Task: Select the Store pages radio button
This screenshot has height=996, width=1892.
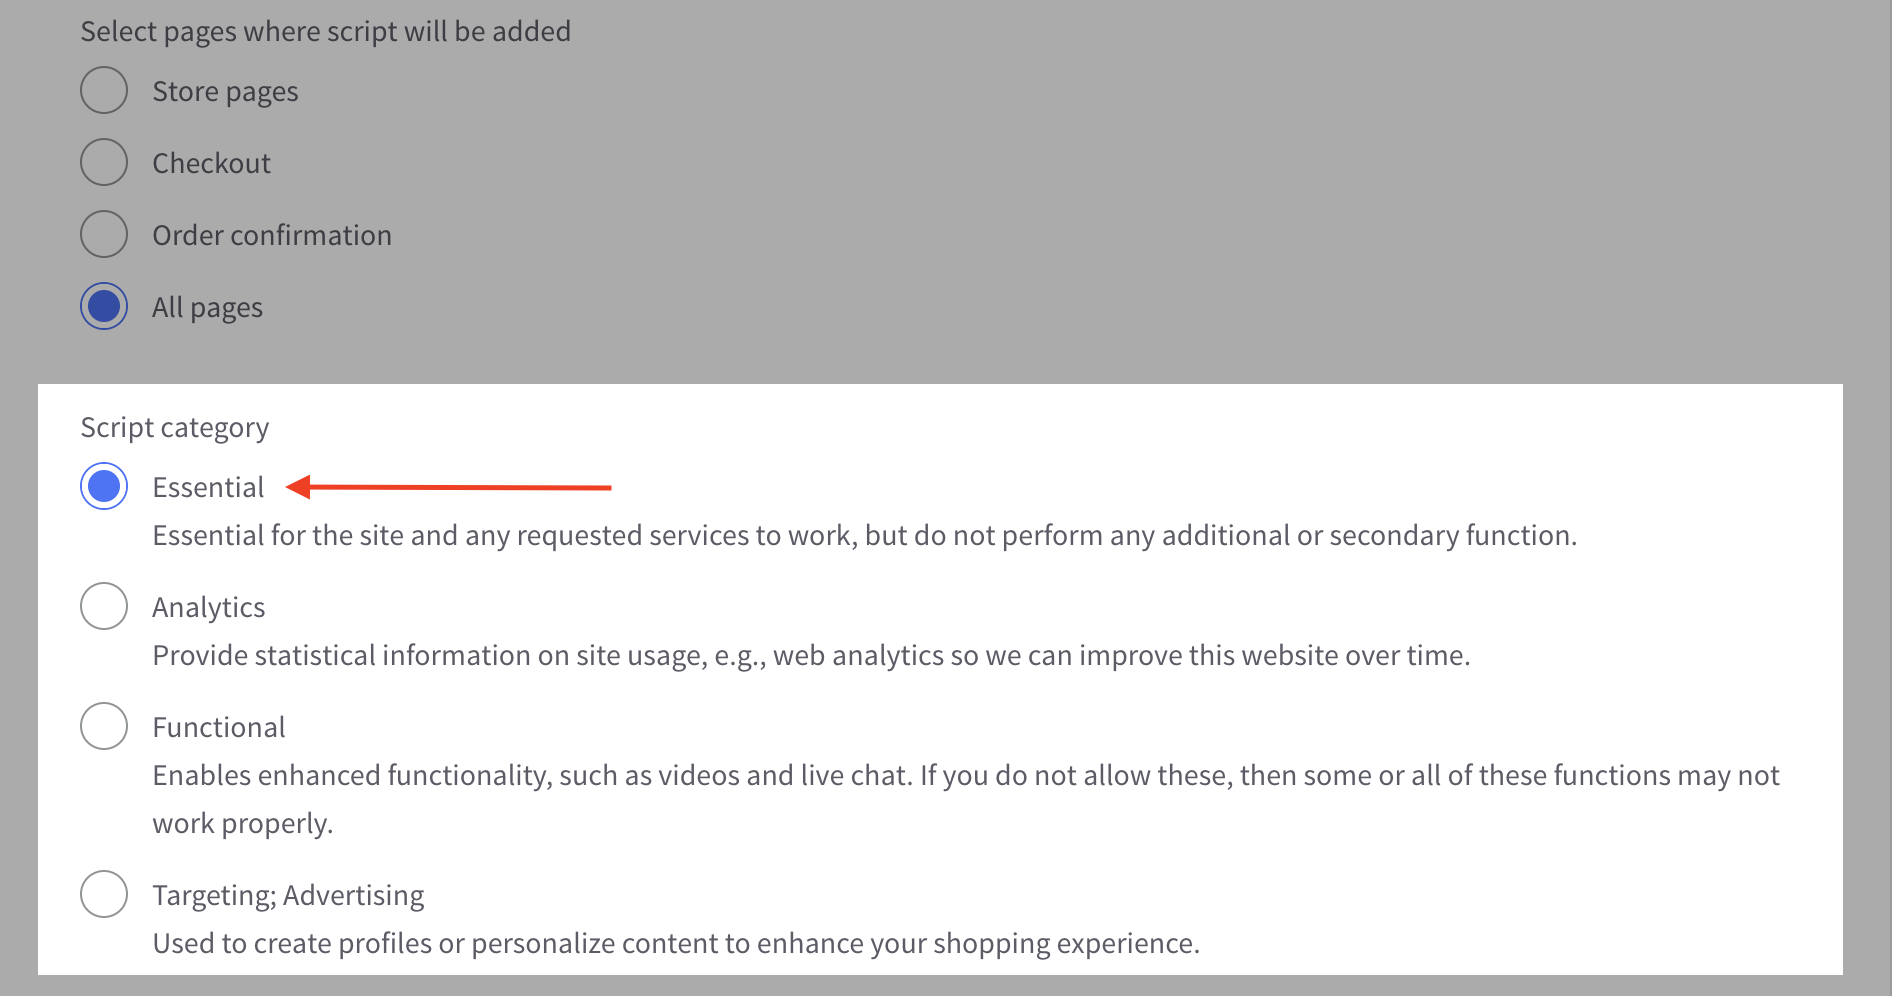Action: click(x=103, y=90)
